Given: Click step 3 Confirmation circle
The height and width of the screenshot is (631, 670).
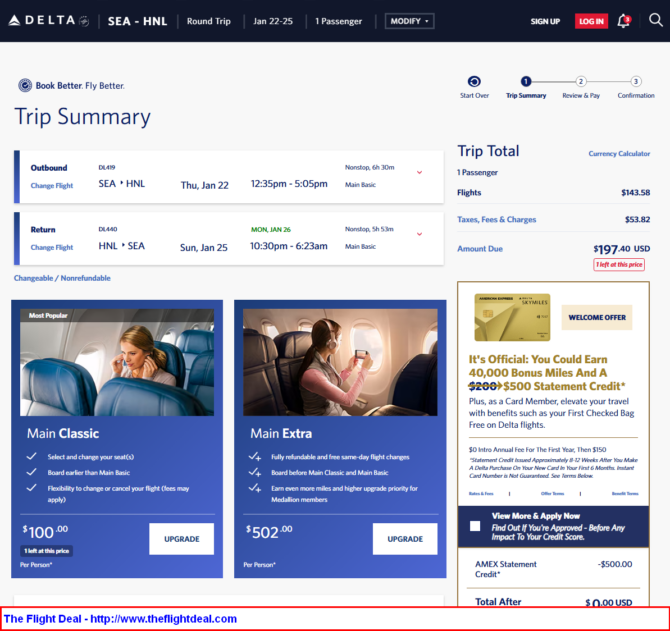Looking at the screenshot, I should [x=636, y=82].
